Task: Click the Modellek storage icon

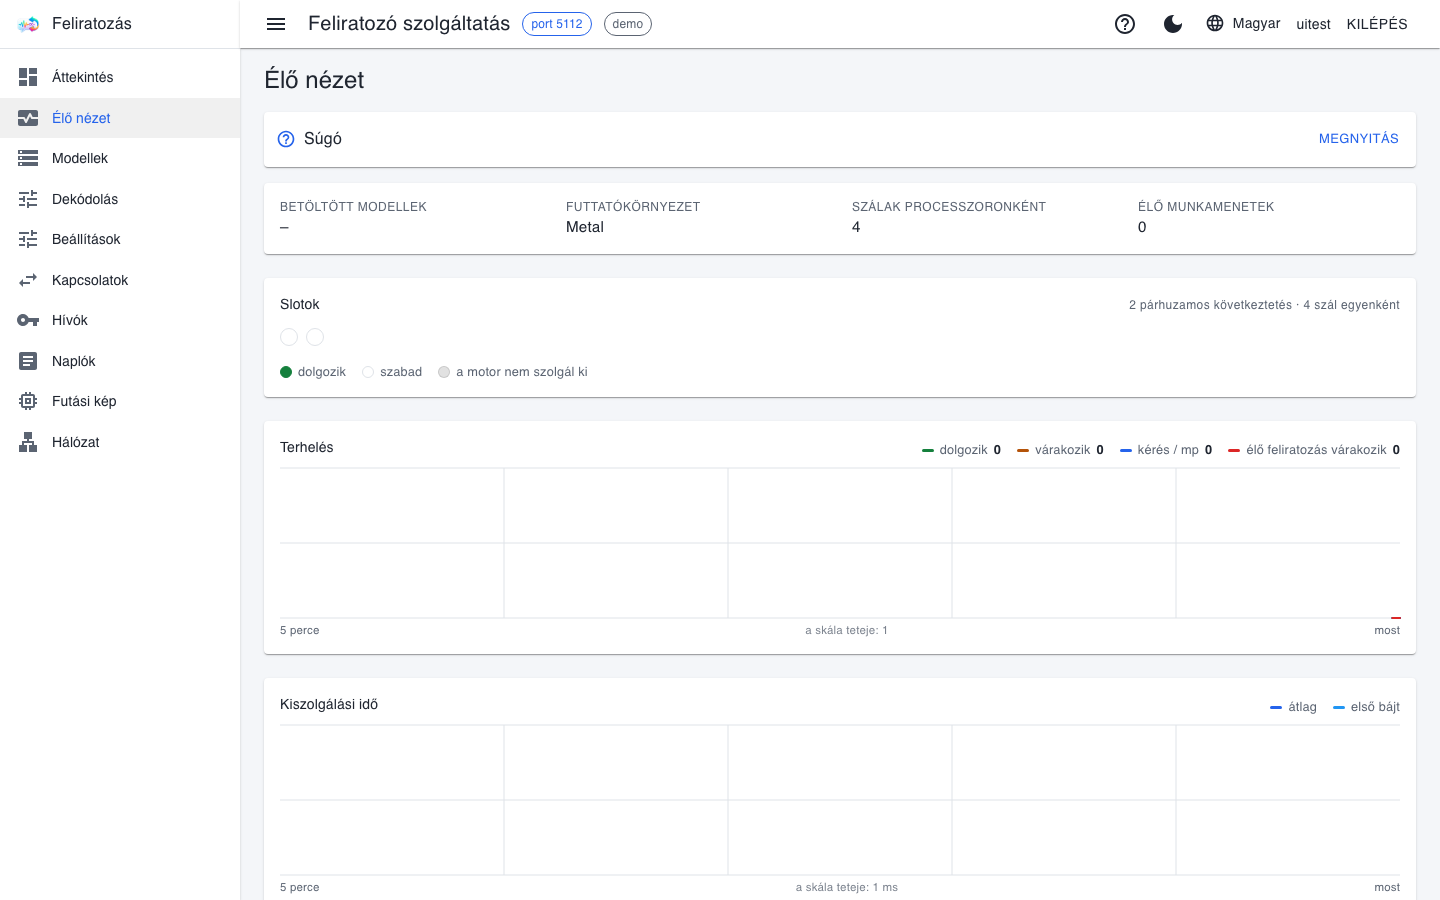Action: click(x=28, y=158)
